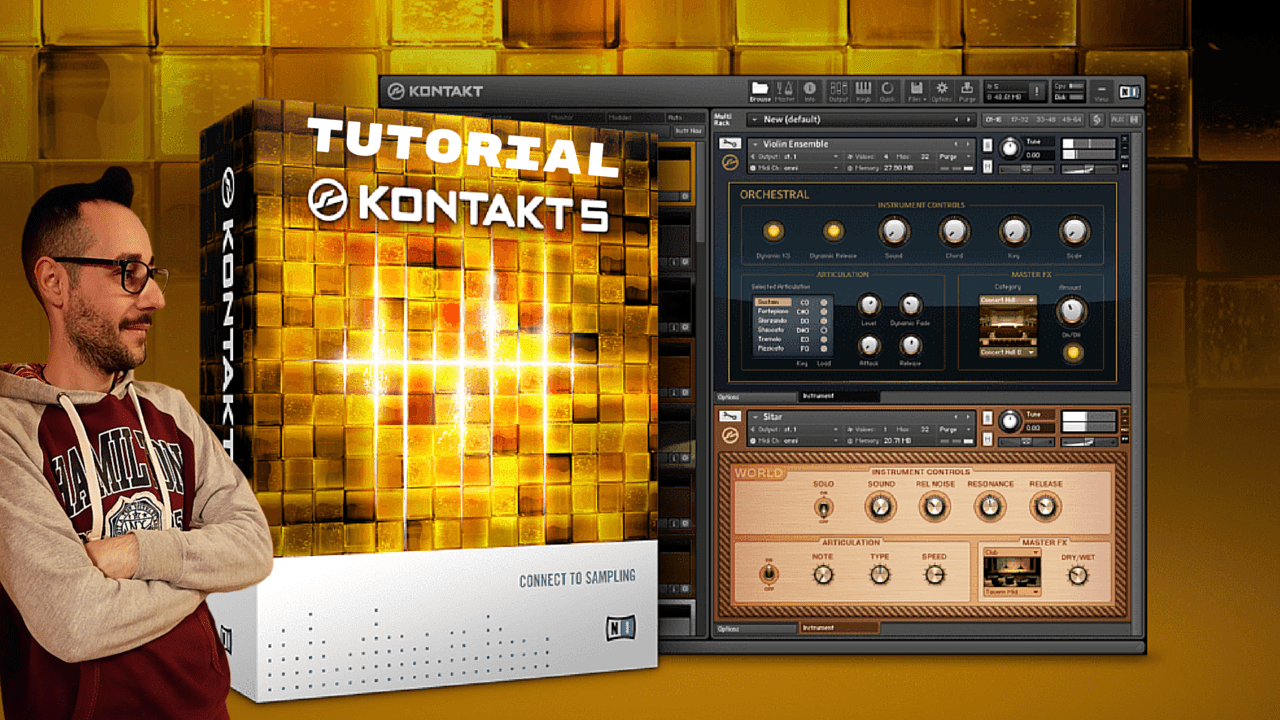Image resolution: width=1280 pixels, height=720 pixels.
Task: Click the Info icon in the header
Action: coord(810,89)
